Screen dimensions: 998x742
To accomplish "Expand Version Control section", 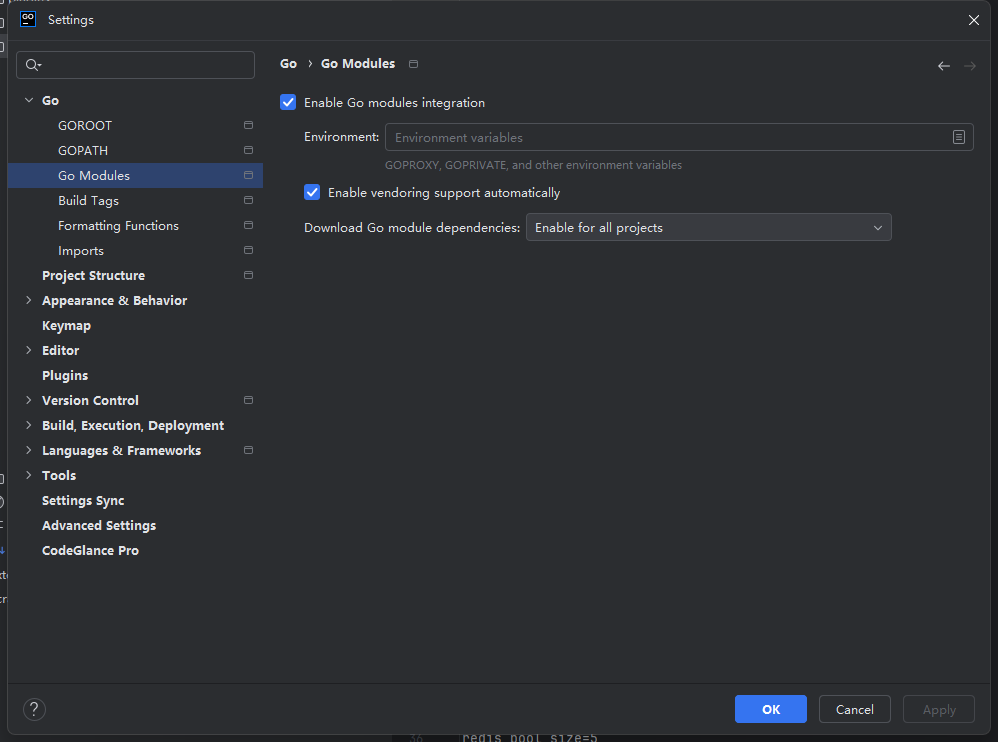I will [x=29, y=400].
